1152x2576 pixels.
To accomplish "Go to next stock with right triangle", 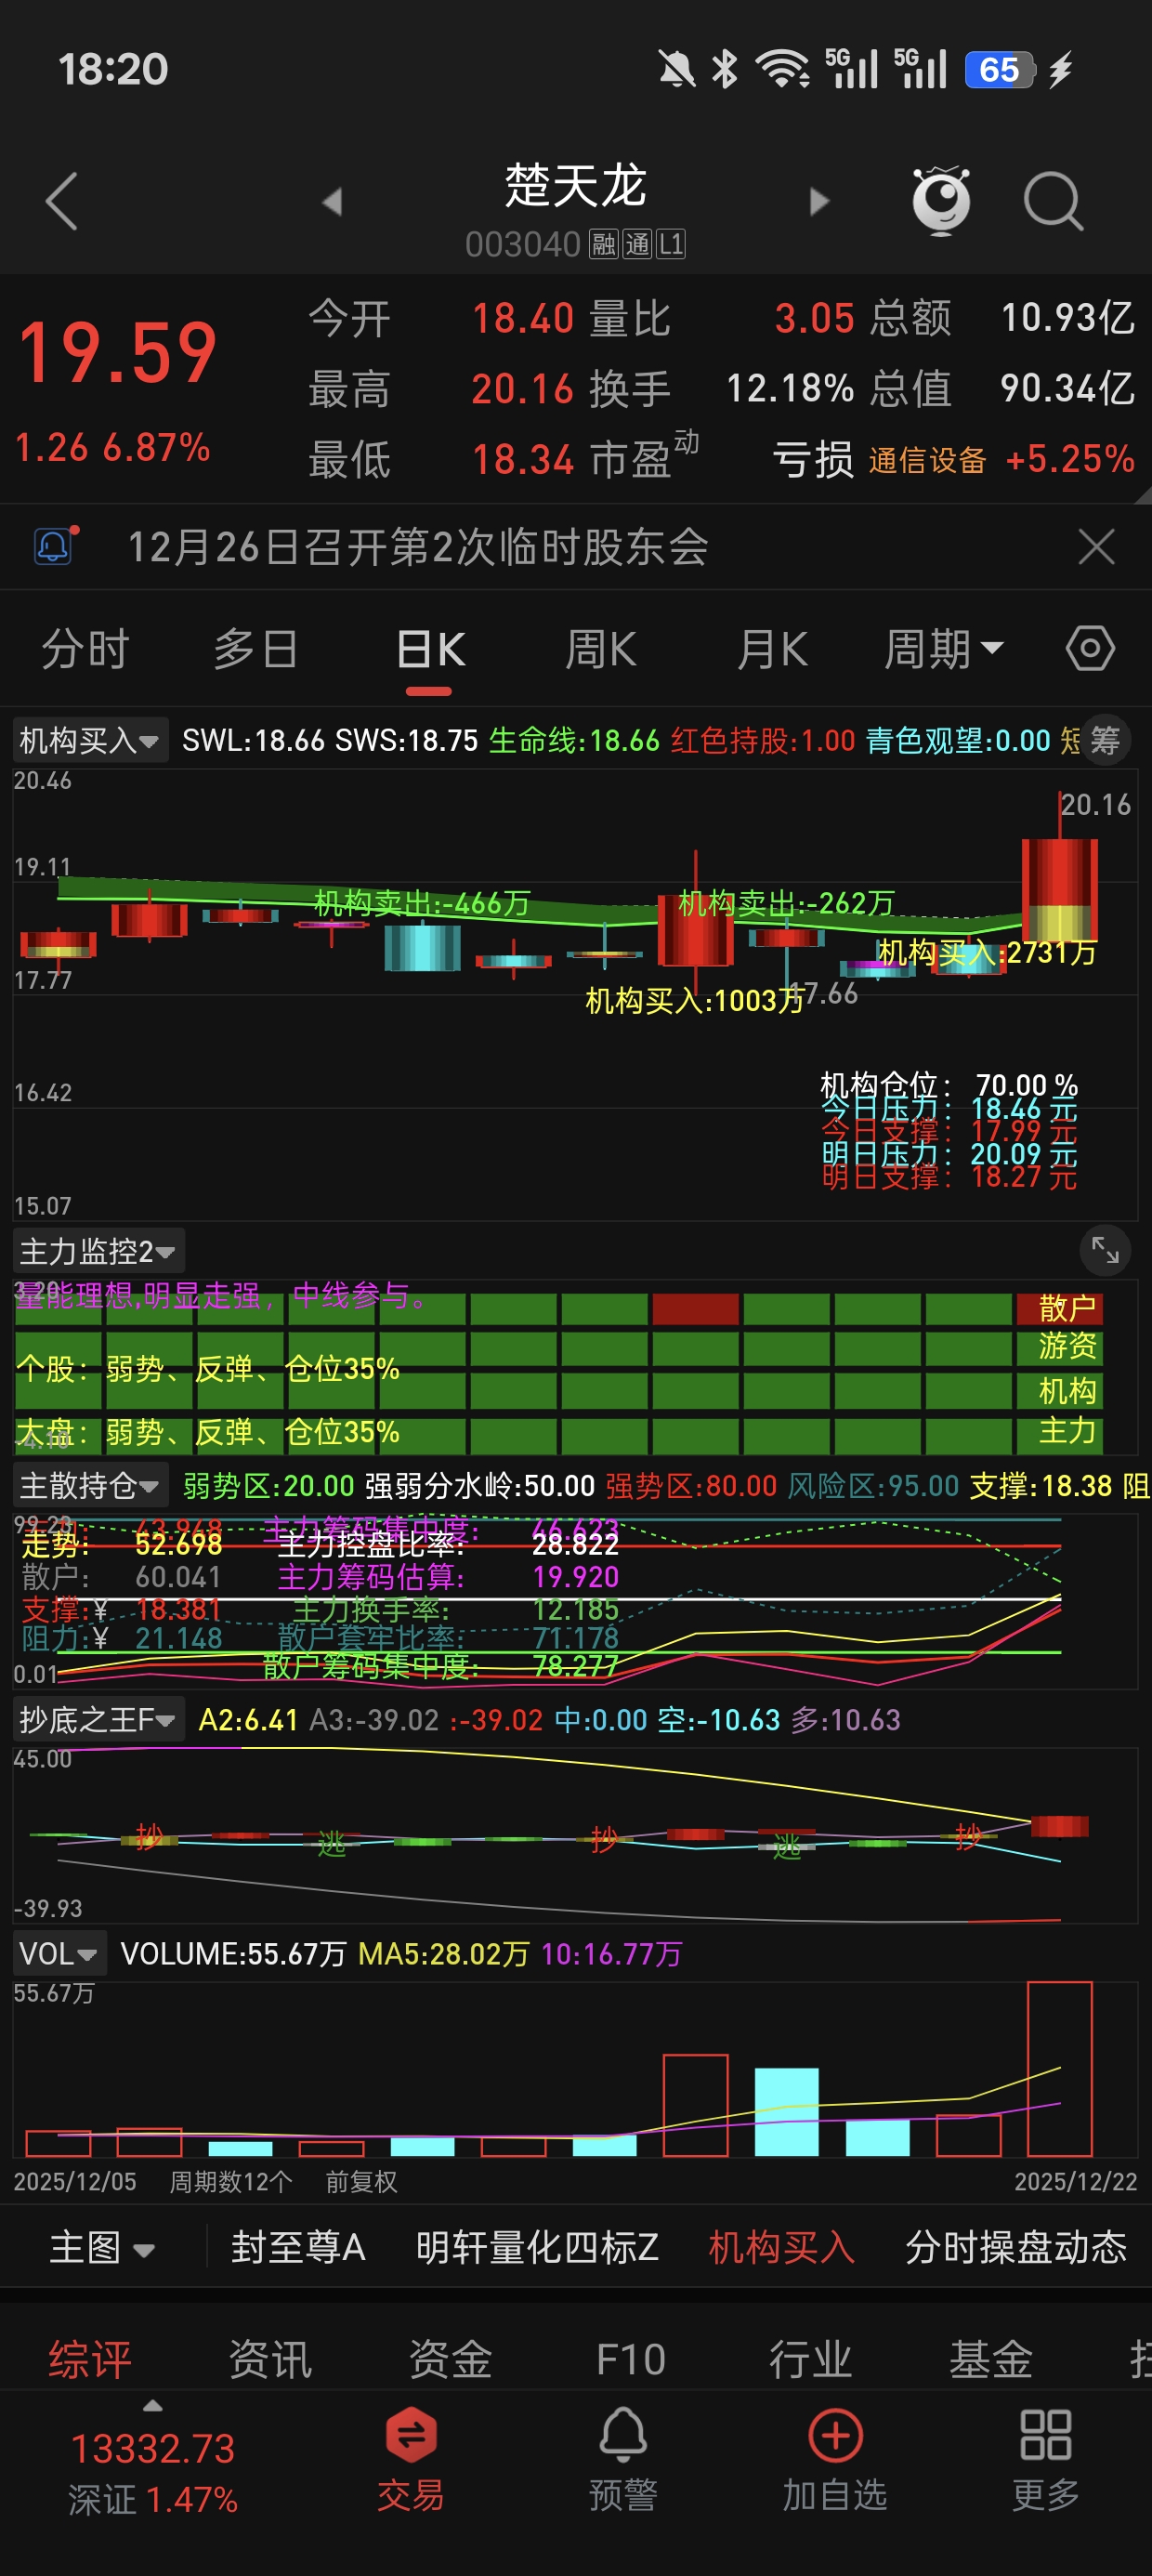I will click(819, 202).
